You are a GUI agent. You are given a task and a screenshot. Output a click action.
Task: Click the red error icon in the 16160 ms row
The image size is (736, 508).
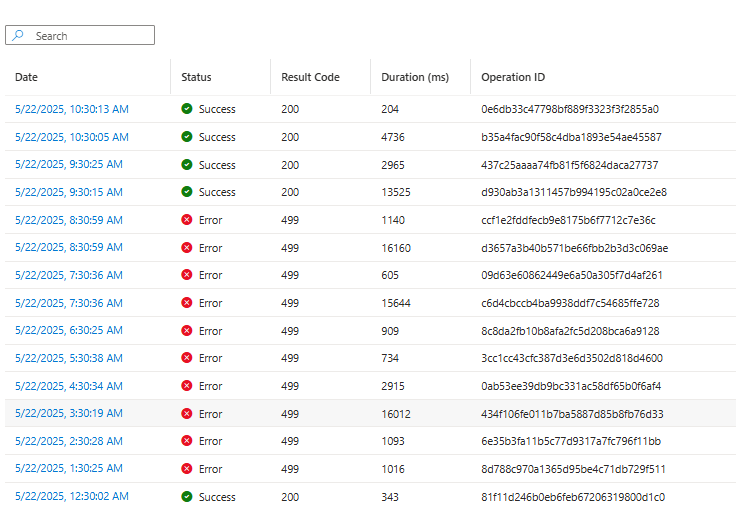(187, 247)
